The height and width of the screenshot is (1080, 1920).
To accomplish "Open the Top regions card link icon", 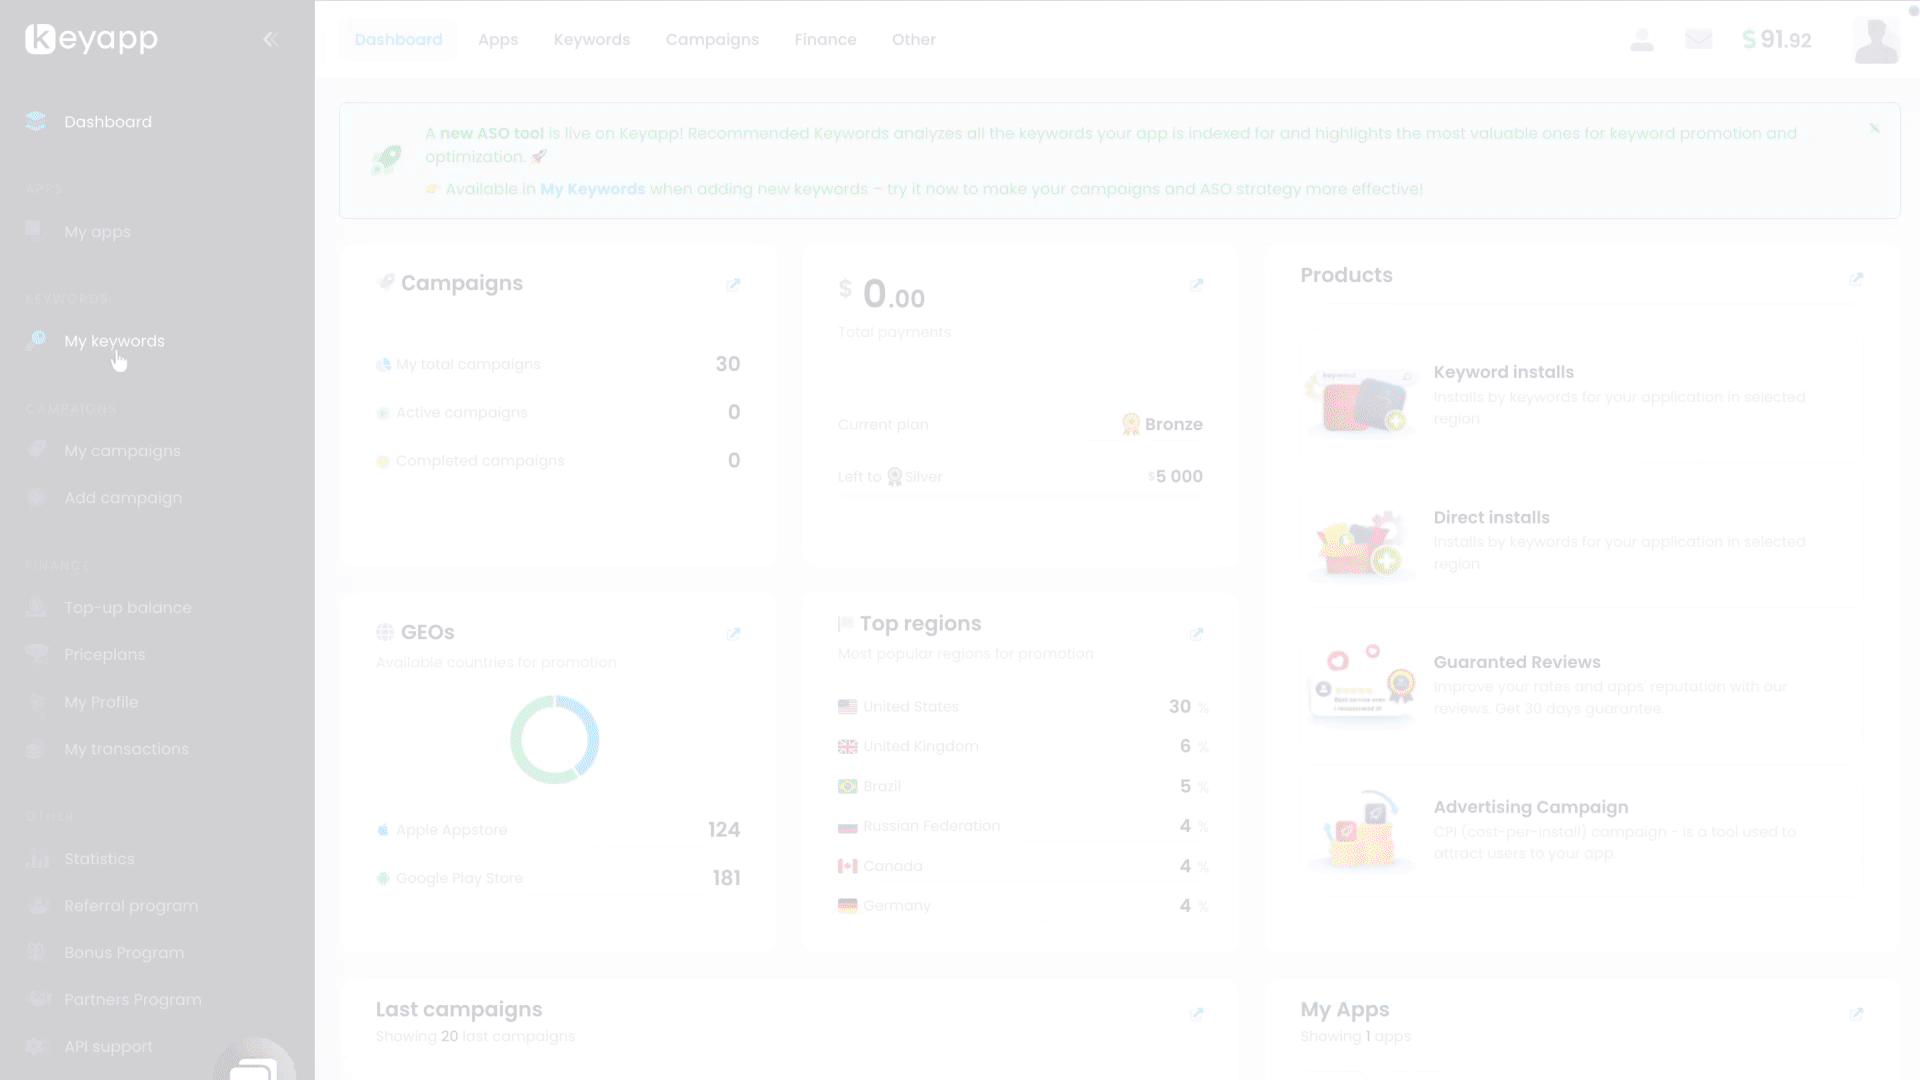I will tap(1196, 634).
